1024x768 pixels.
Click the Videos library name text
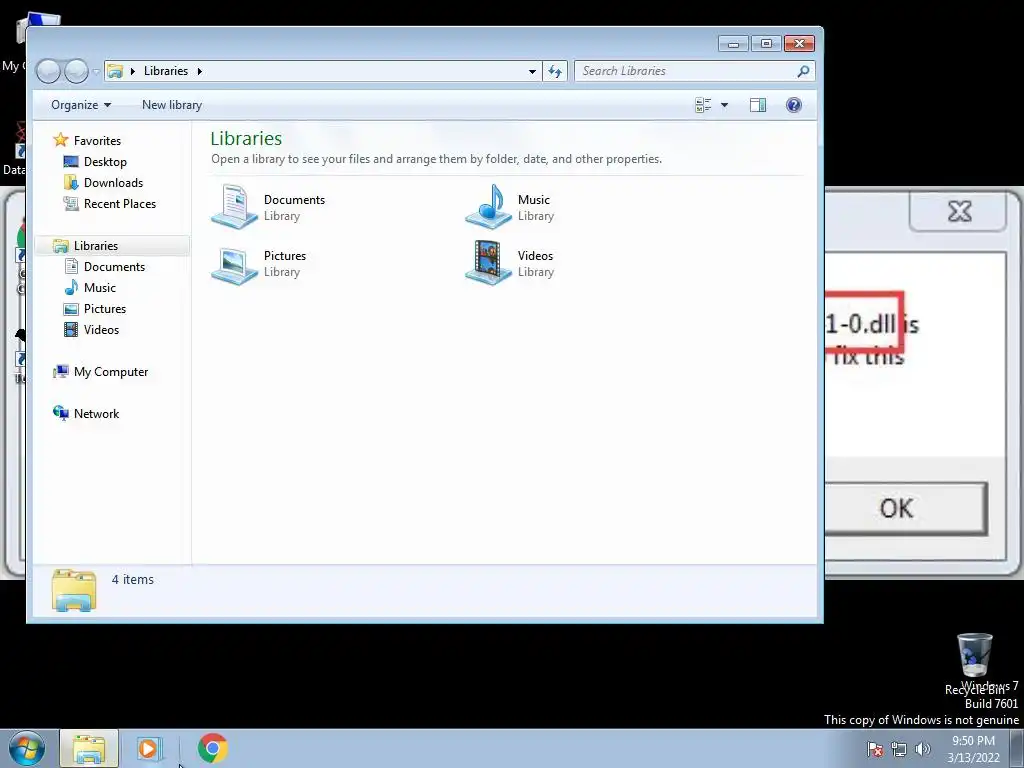click(x=536, y=256)
